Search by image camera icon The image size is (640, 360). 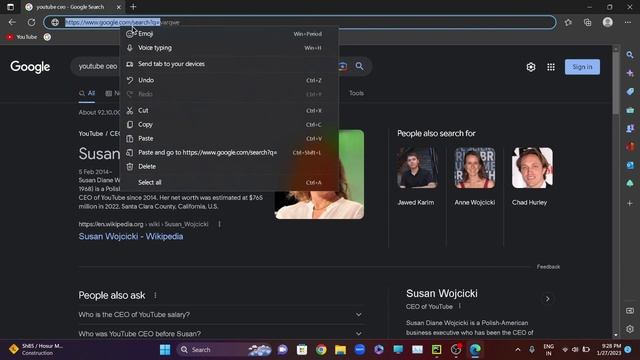pyautogui.click(x=342, y=66)
